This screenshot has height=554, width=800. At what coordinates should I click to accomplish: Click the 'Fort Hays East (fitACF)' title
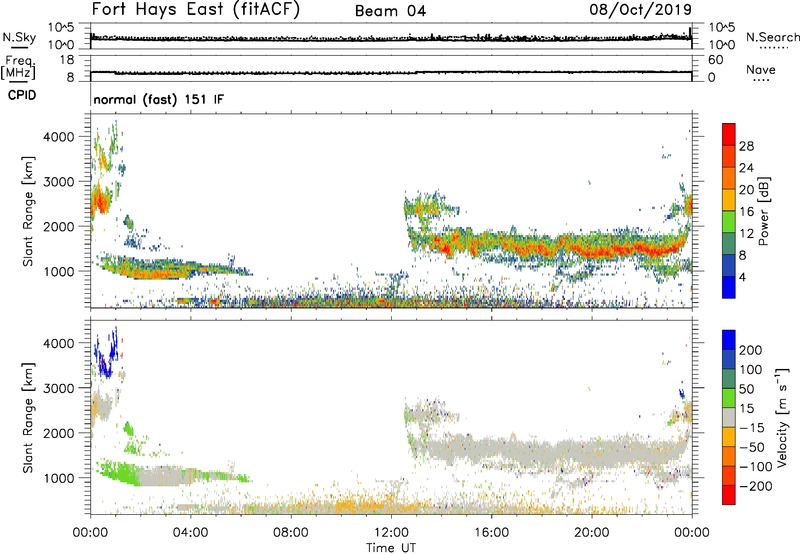(x=196, y=10)
